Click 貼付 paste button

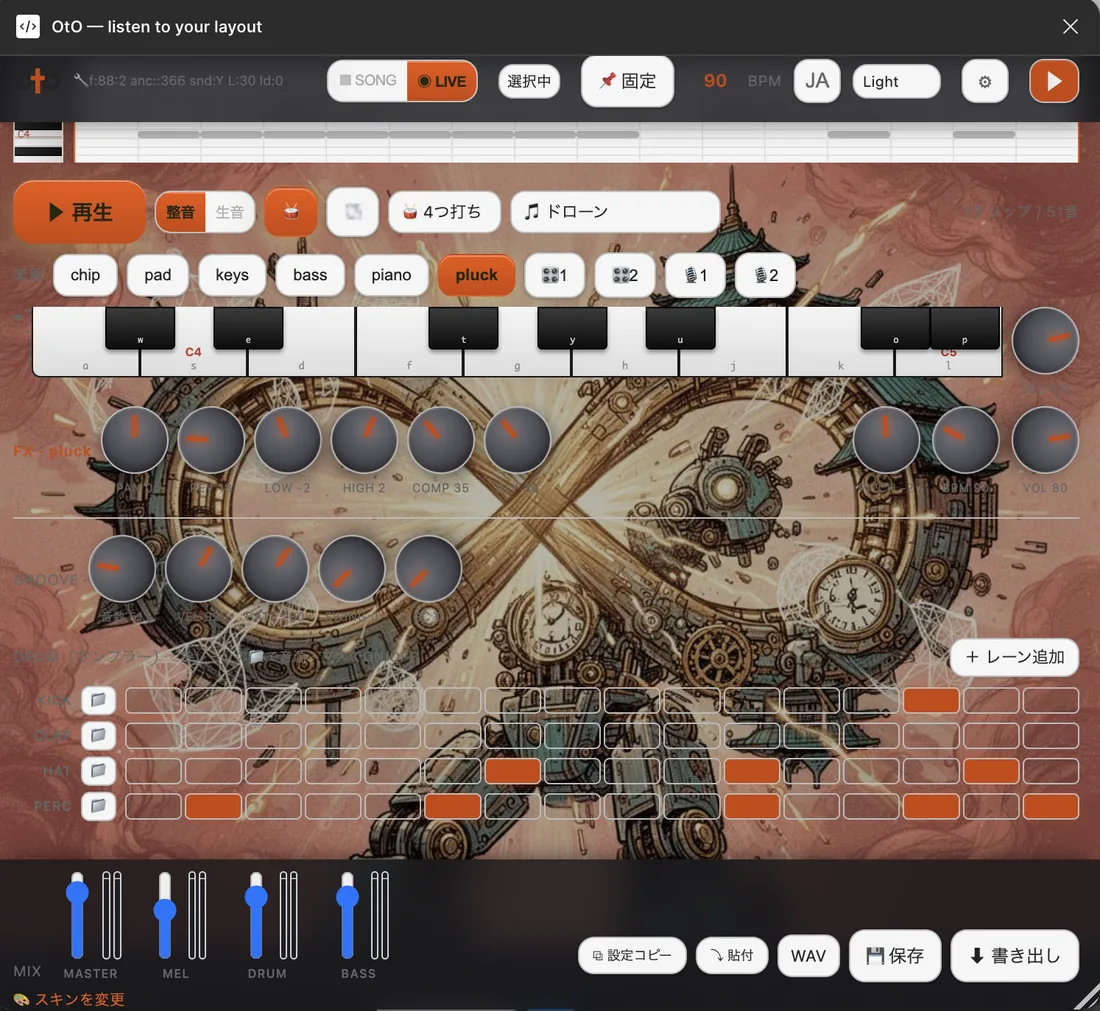(x=732, y=956)
